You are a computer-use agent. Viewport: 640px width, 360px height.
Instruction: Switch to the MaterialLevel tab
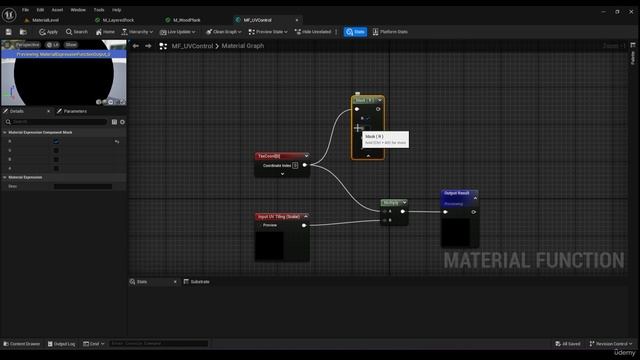coord(45,20)
